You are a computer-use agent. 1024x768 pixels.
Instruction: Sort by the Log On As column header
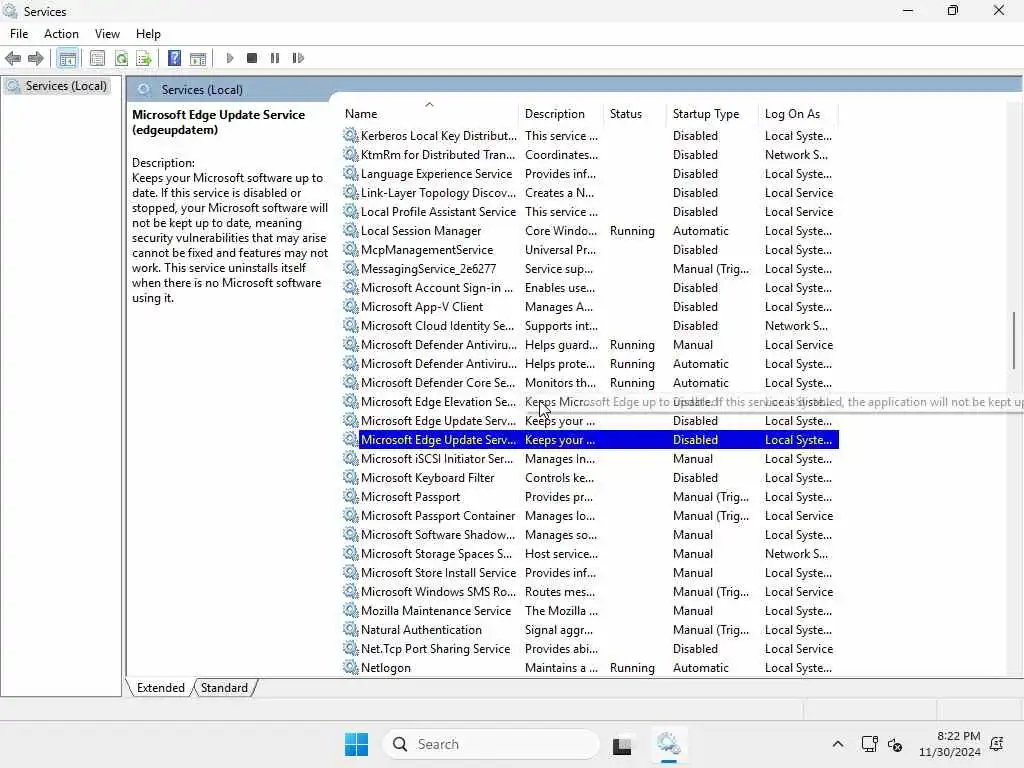click(x=798, y=114)
